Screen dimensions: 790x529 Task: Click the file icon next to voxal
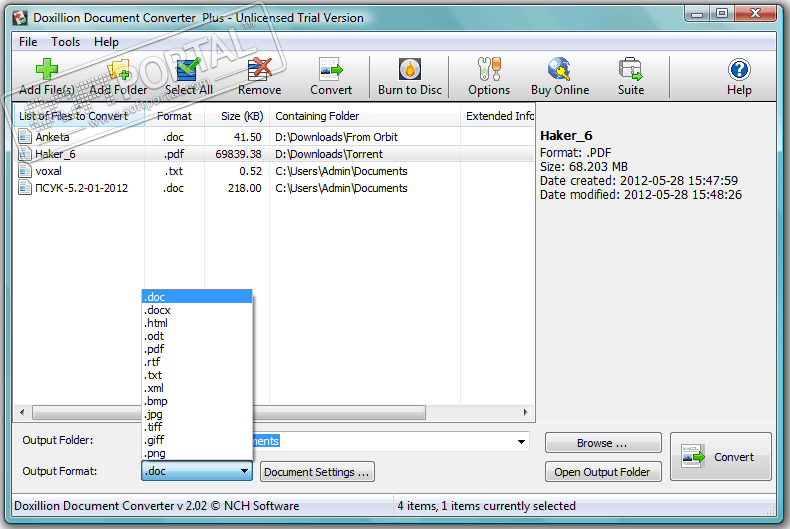(25, 171)
